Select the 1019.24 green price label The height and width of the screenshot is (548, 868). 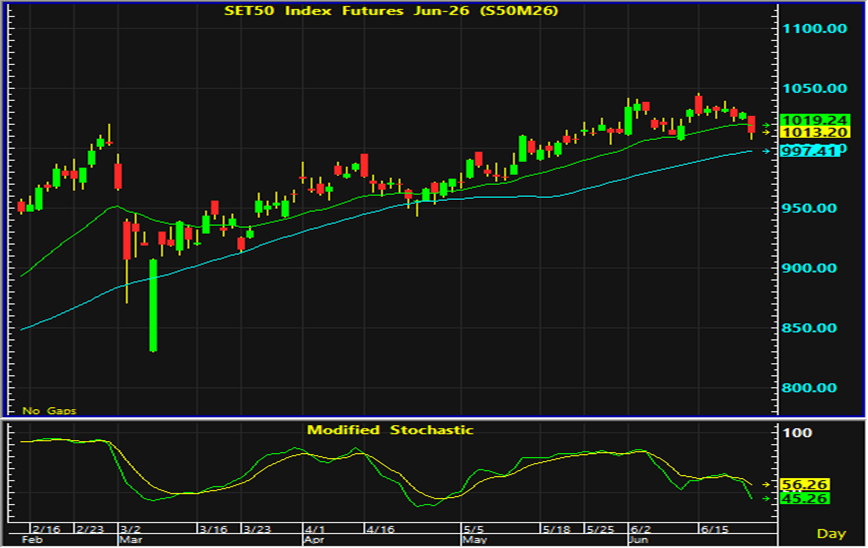pyautogui.click(x=815, y=121)
